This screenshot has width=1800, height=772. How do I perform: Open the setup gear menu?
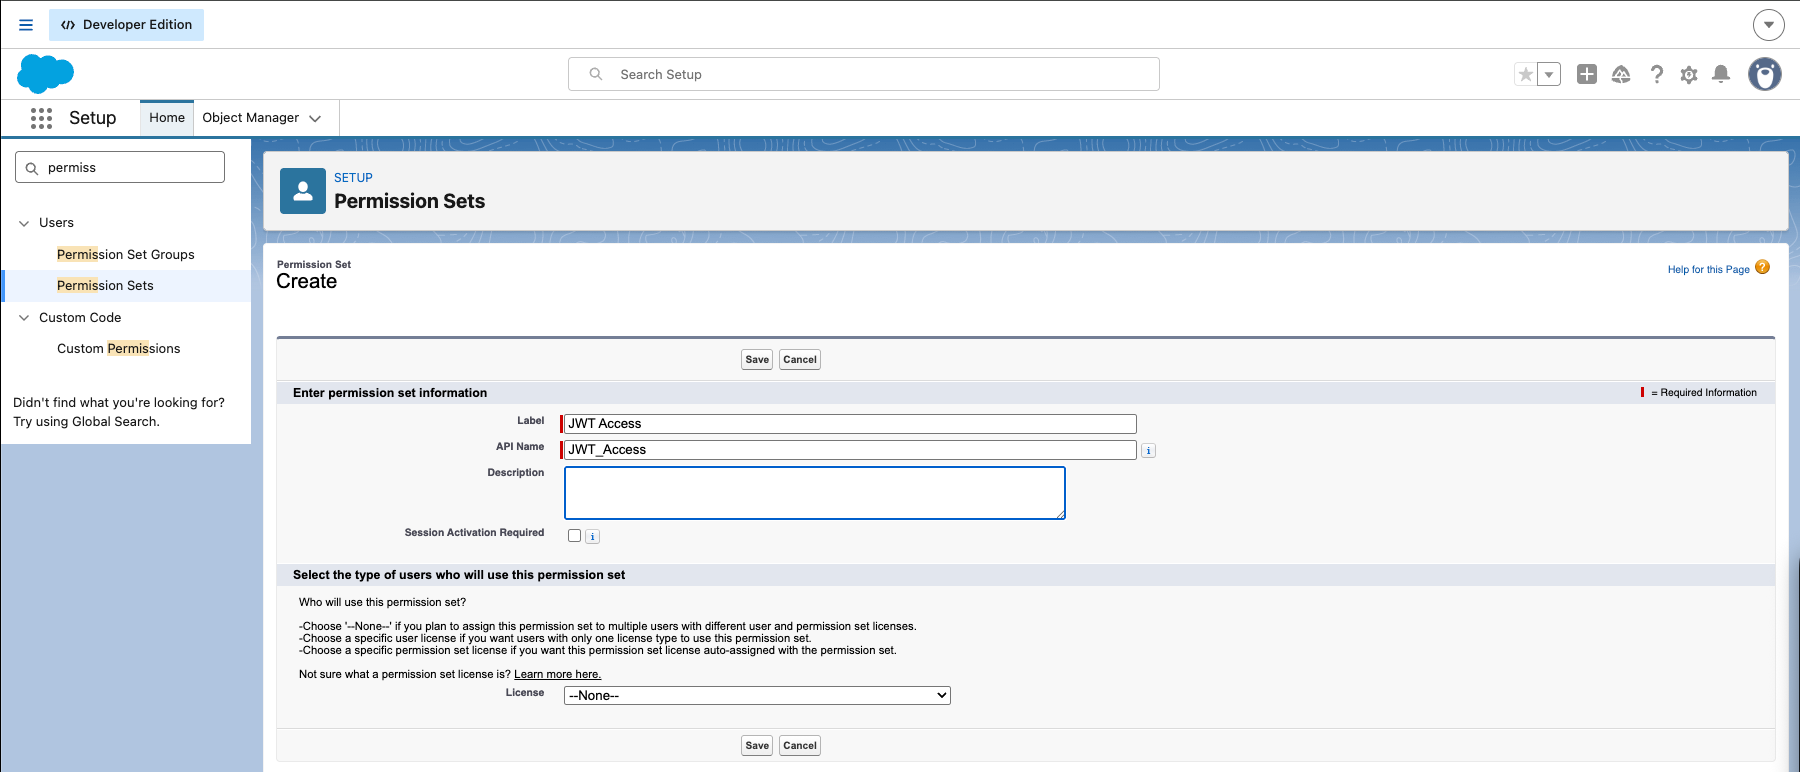tap(1689, 75)
